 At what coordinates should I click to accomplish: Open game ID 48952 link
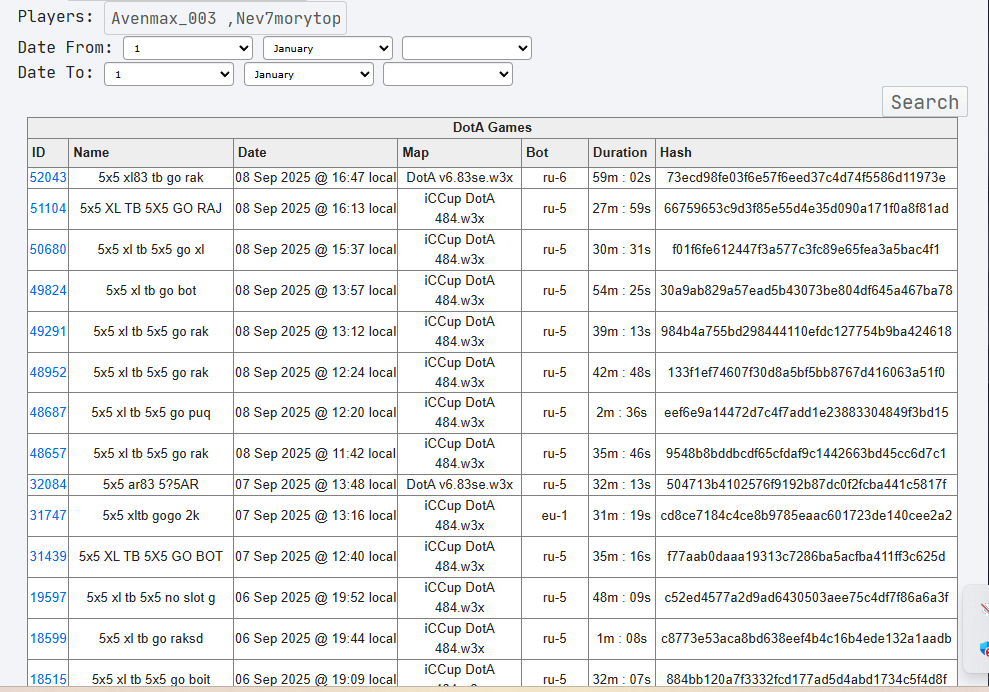48,372
